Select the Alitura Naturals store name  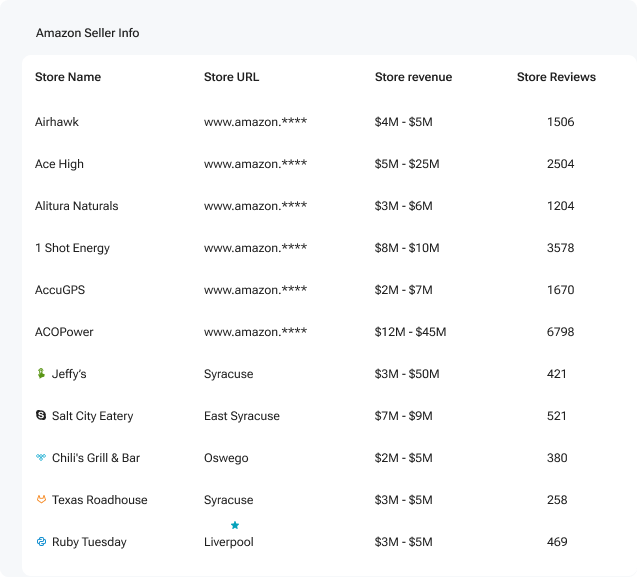tap(76, 206)
